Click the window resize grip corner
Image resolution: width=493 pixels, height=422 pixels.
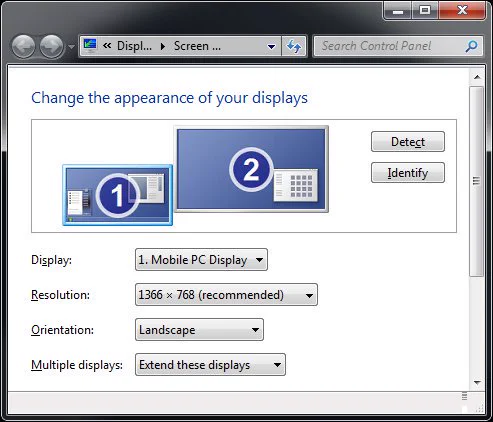[x=479, y=408]
